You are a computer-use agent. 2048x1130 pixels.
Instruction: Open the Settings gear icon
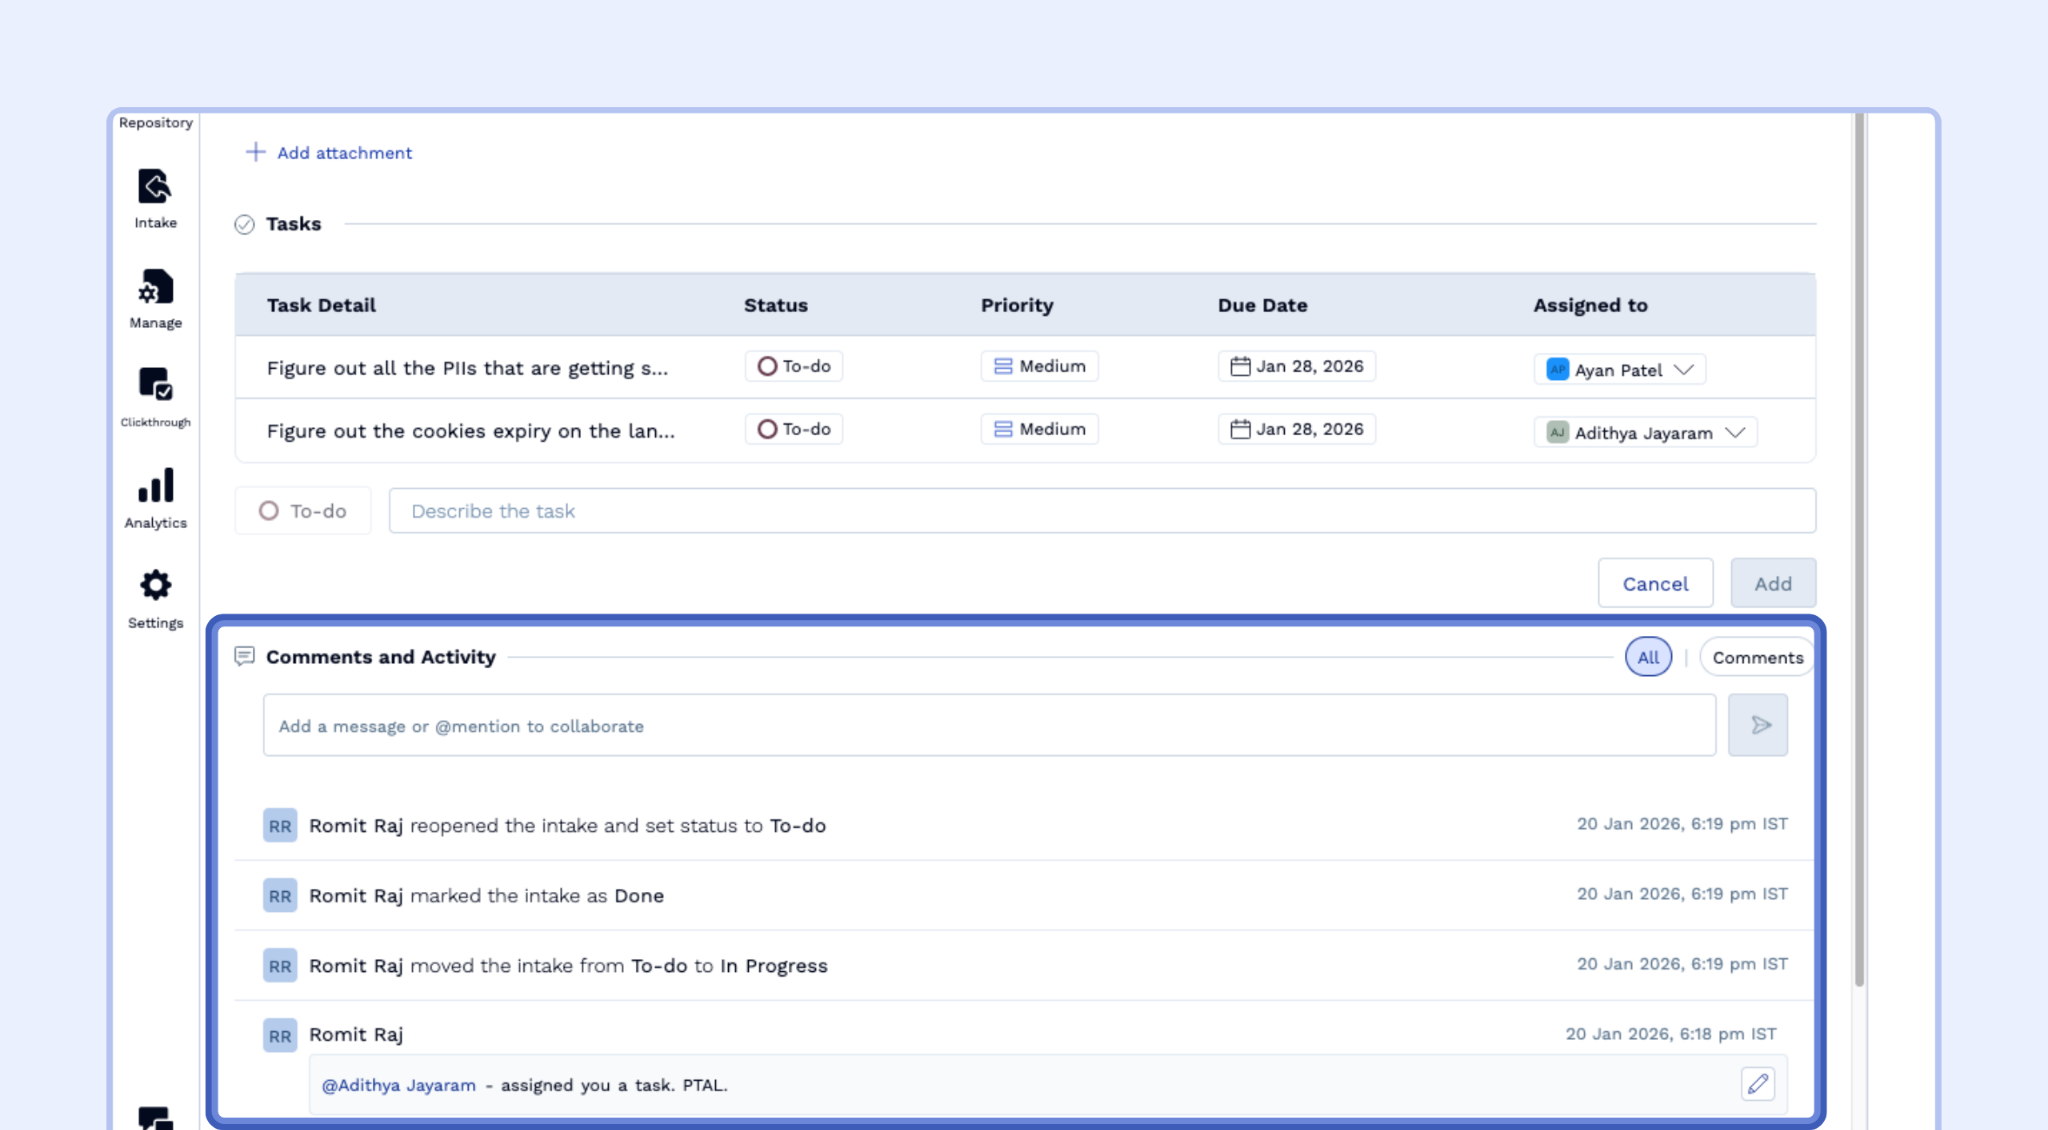click(x=155, y=585)
